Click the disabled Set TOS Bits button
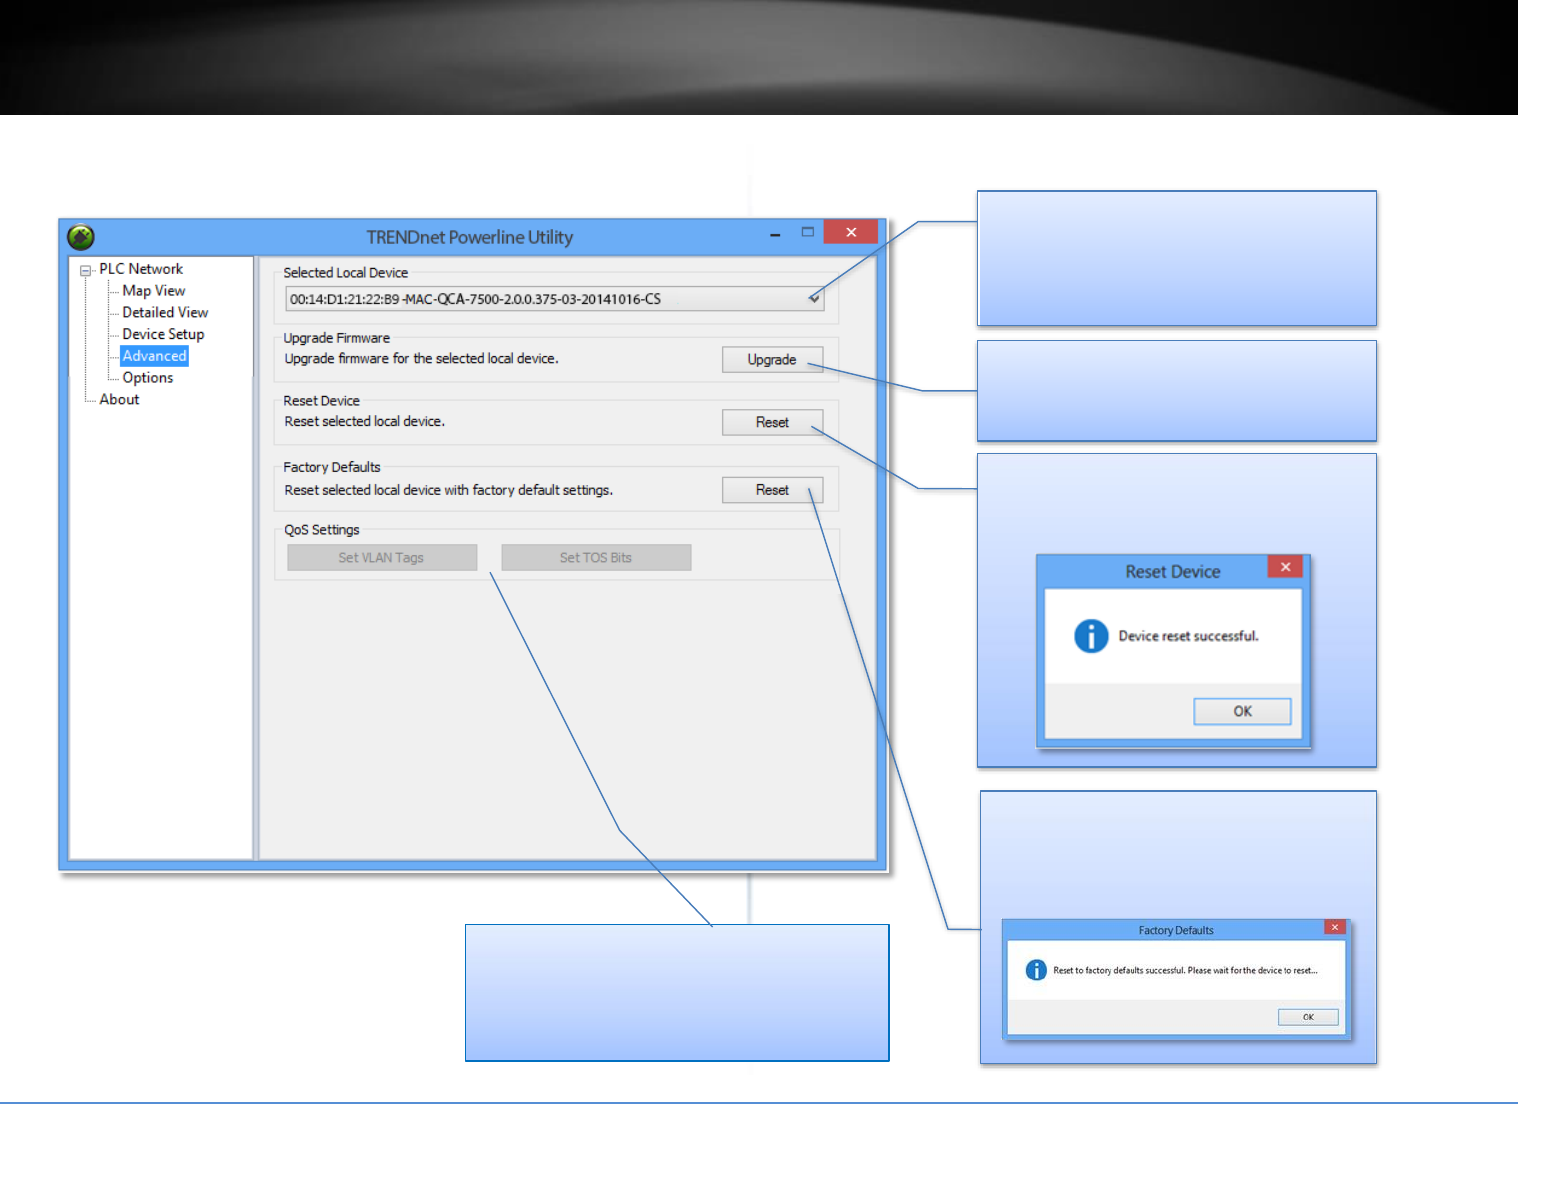 [x=596, y=558]
